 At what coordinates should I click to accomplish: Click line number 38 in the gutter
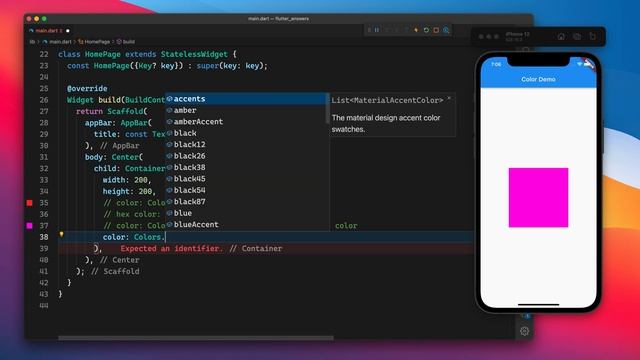[x=44, y=237]
